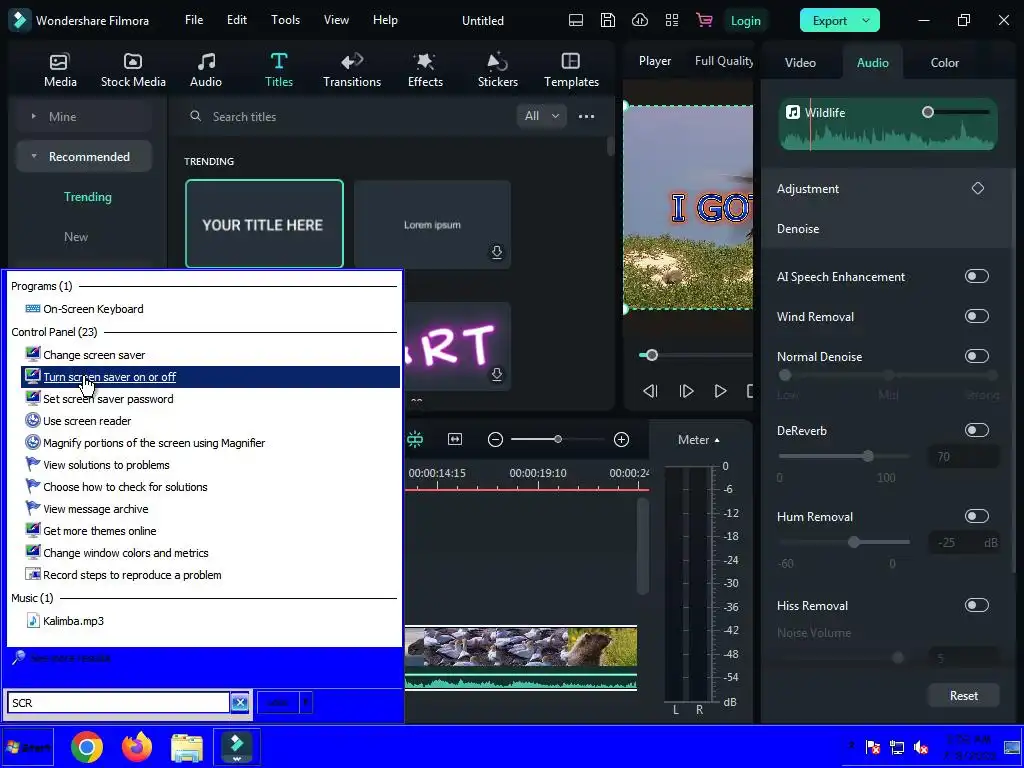Click the step-back playback icon
This screenshot has height=768, width=1024.
coord(650,391)
